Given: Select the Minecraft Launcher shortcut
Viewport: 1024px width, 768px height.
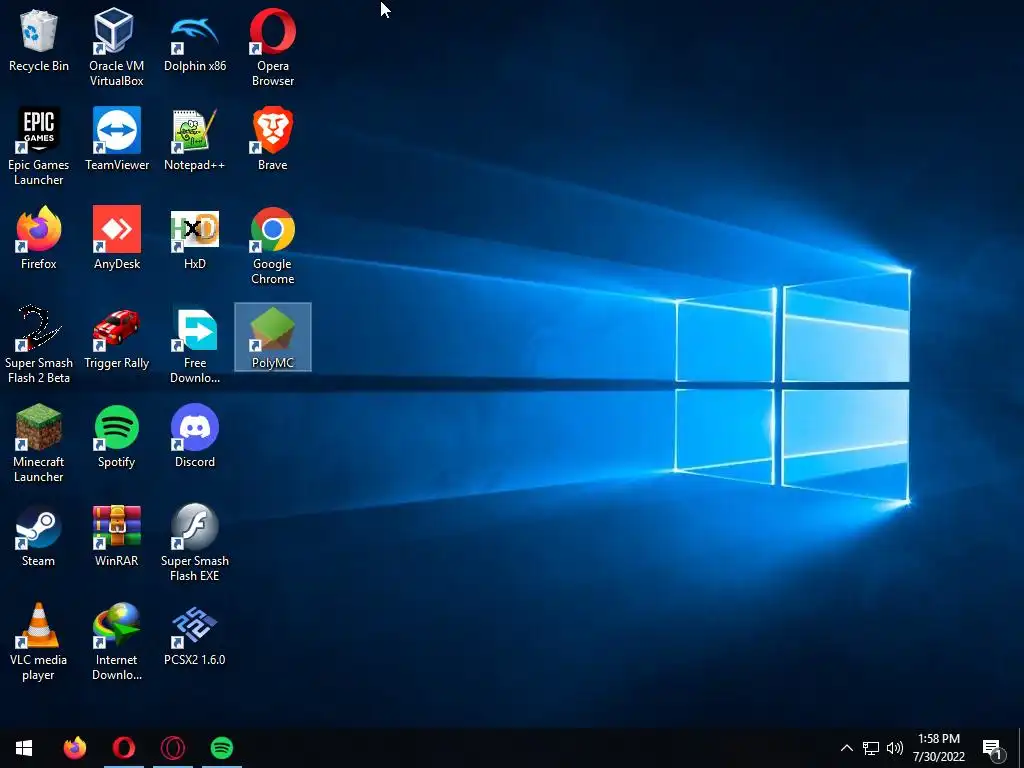Looking at the screenshot, I should pos(39,444).
